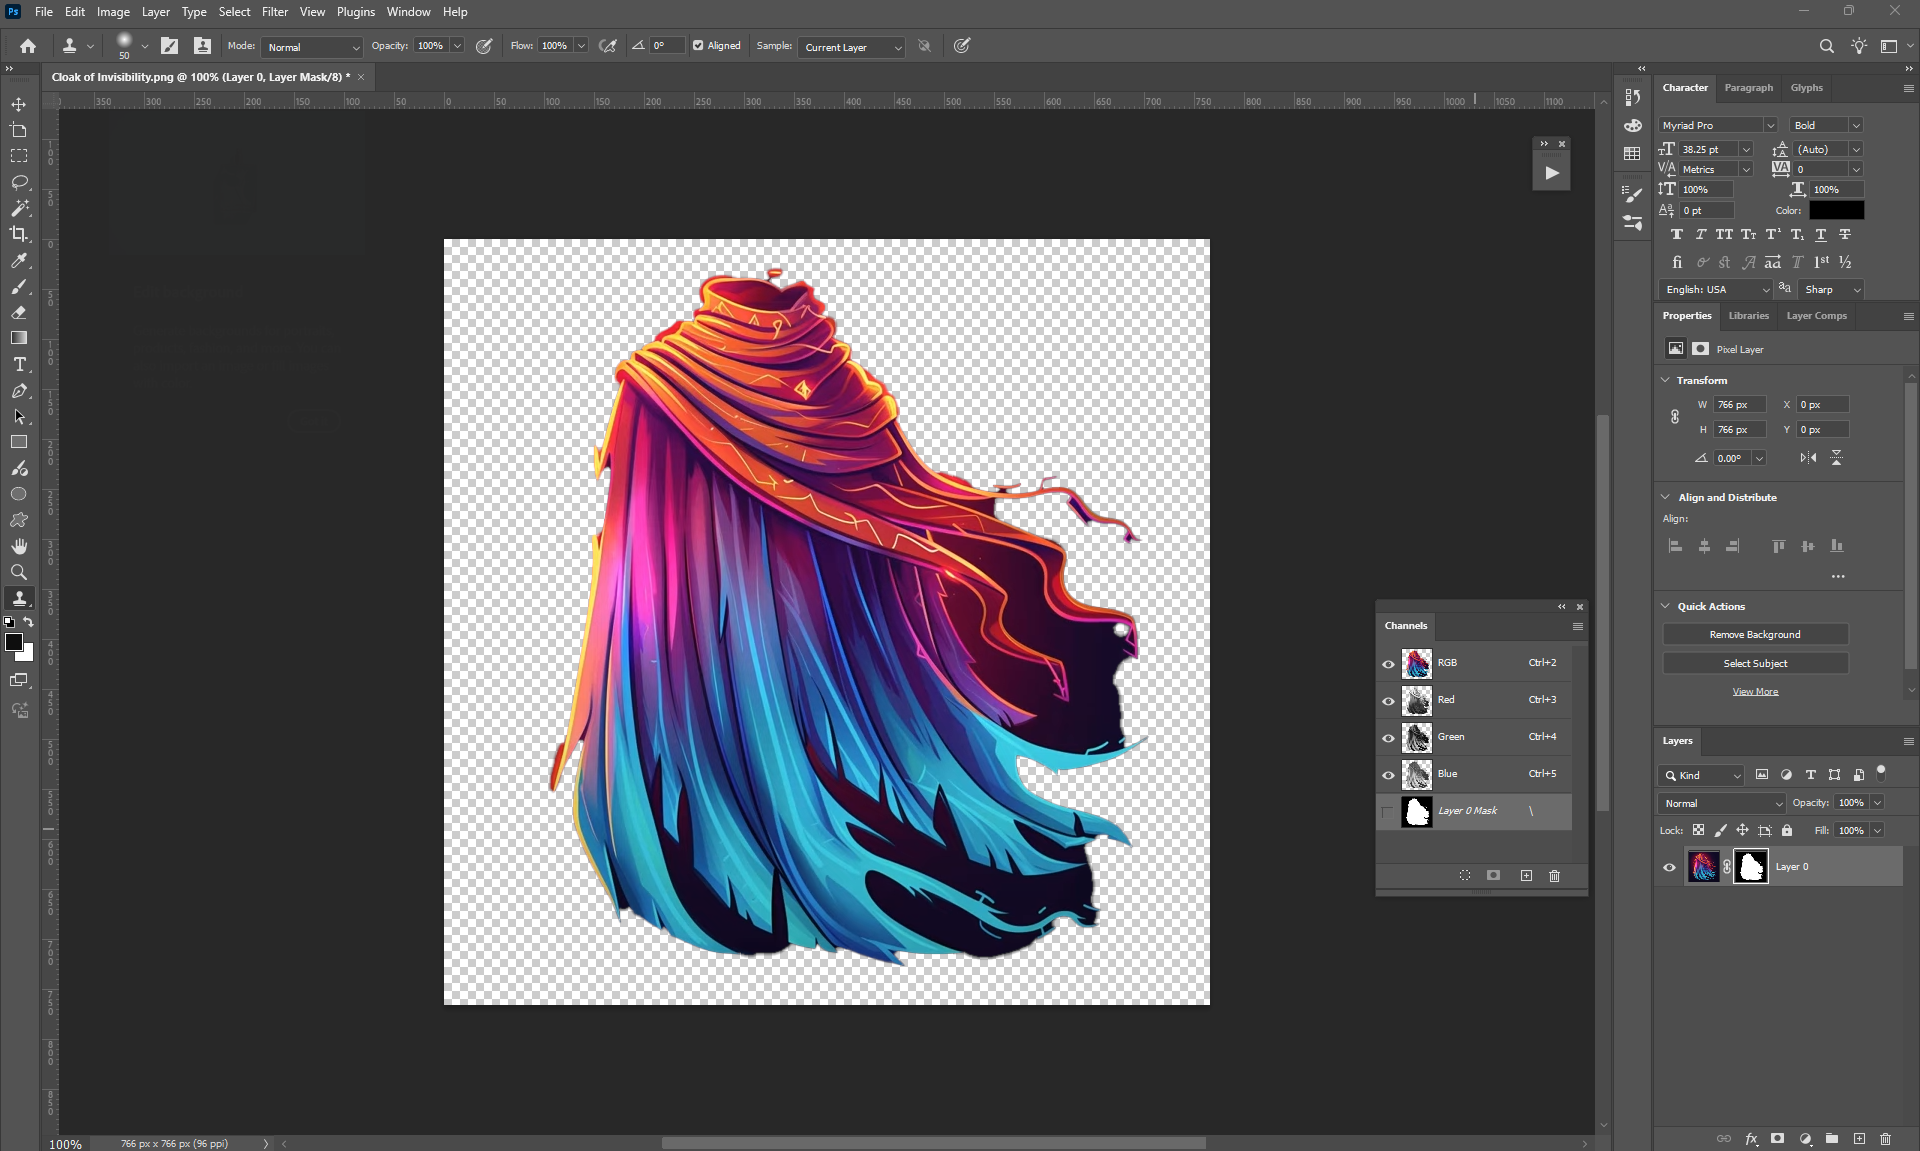Click the delete channel trash icon
This screenshot has height=1151, width=1920.
tap(1554, 876)
